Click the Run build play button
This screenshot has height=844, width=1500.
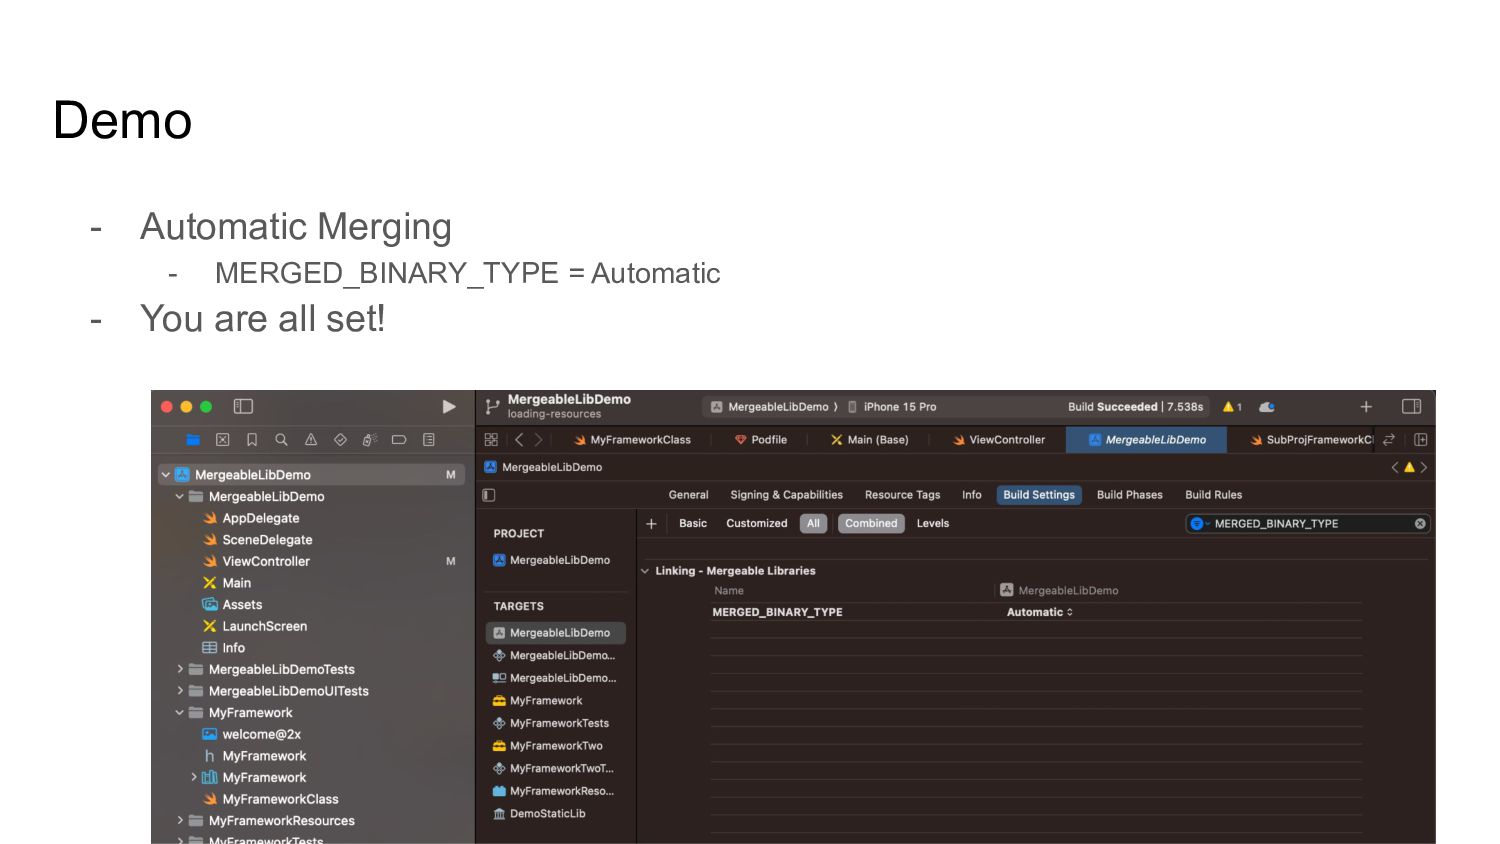coord(449,407)
